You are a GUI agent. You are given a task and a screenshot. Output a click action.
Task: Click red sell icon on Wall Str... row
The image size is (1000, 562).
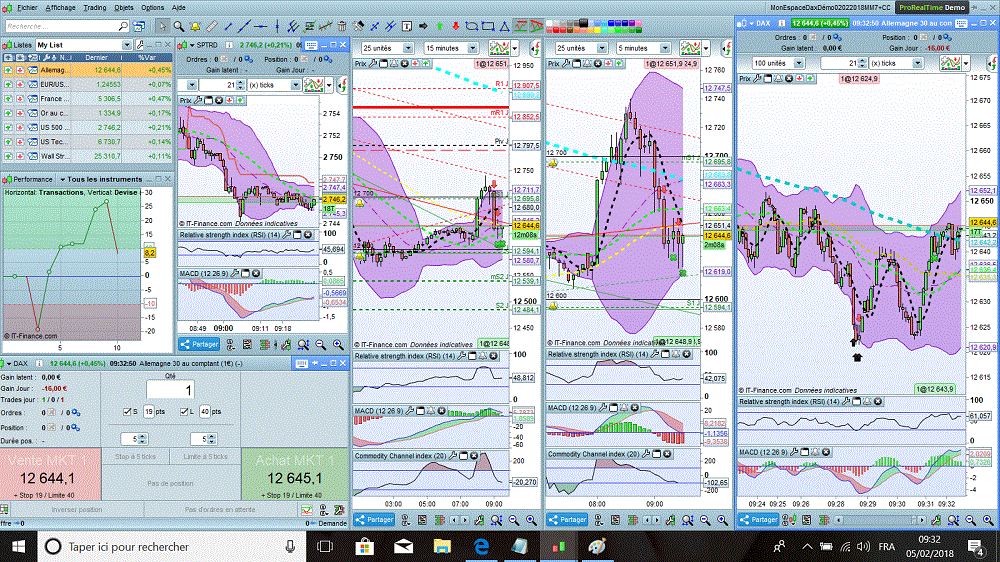point(20,156)
